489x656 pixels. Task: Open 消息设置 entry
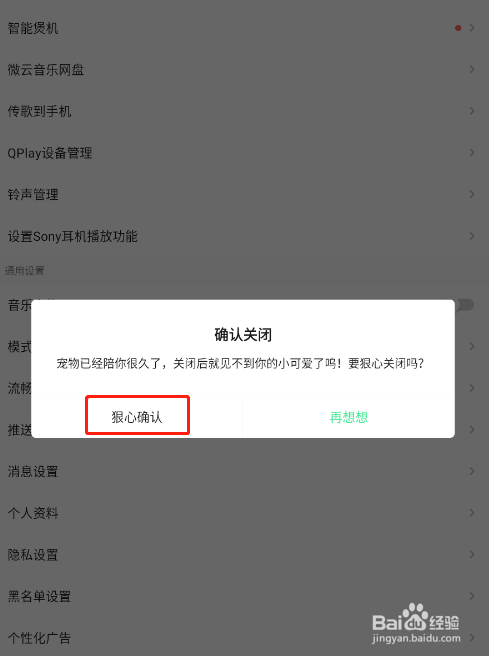(x=244, y=472)
